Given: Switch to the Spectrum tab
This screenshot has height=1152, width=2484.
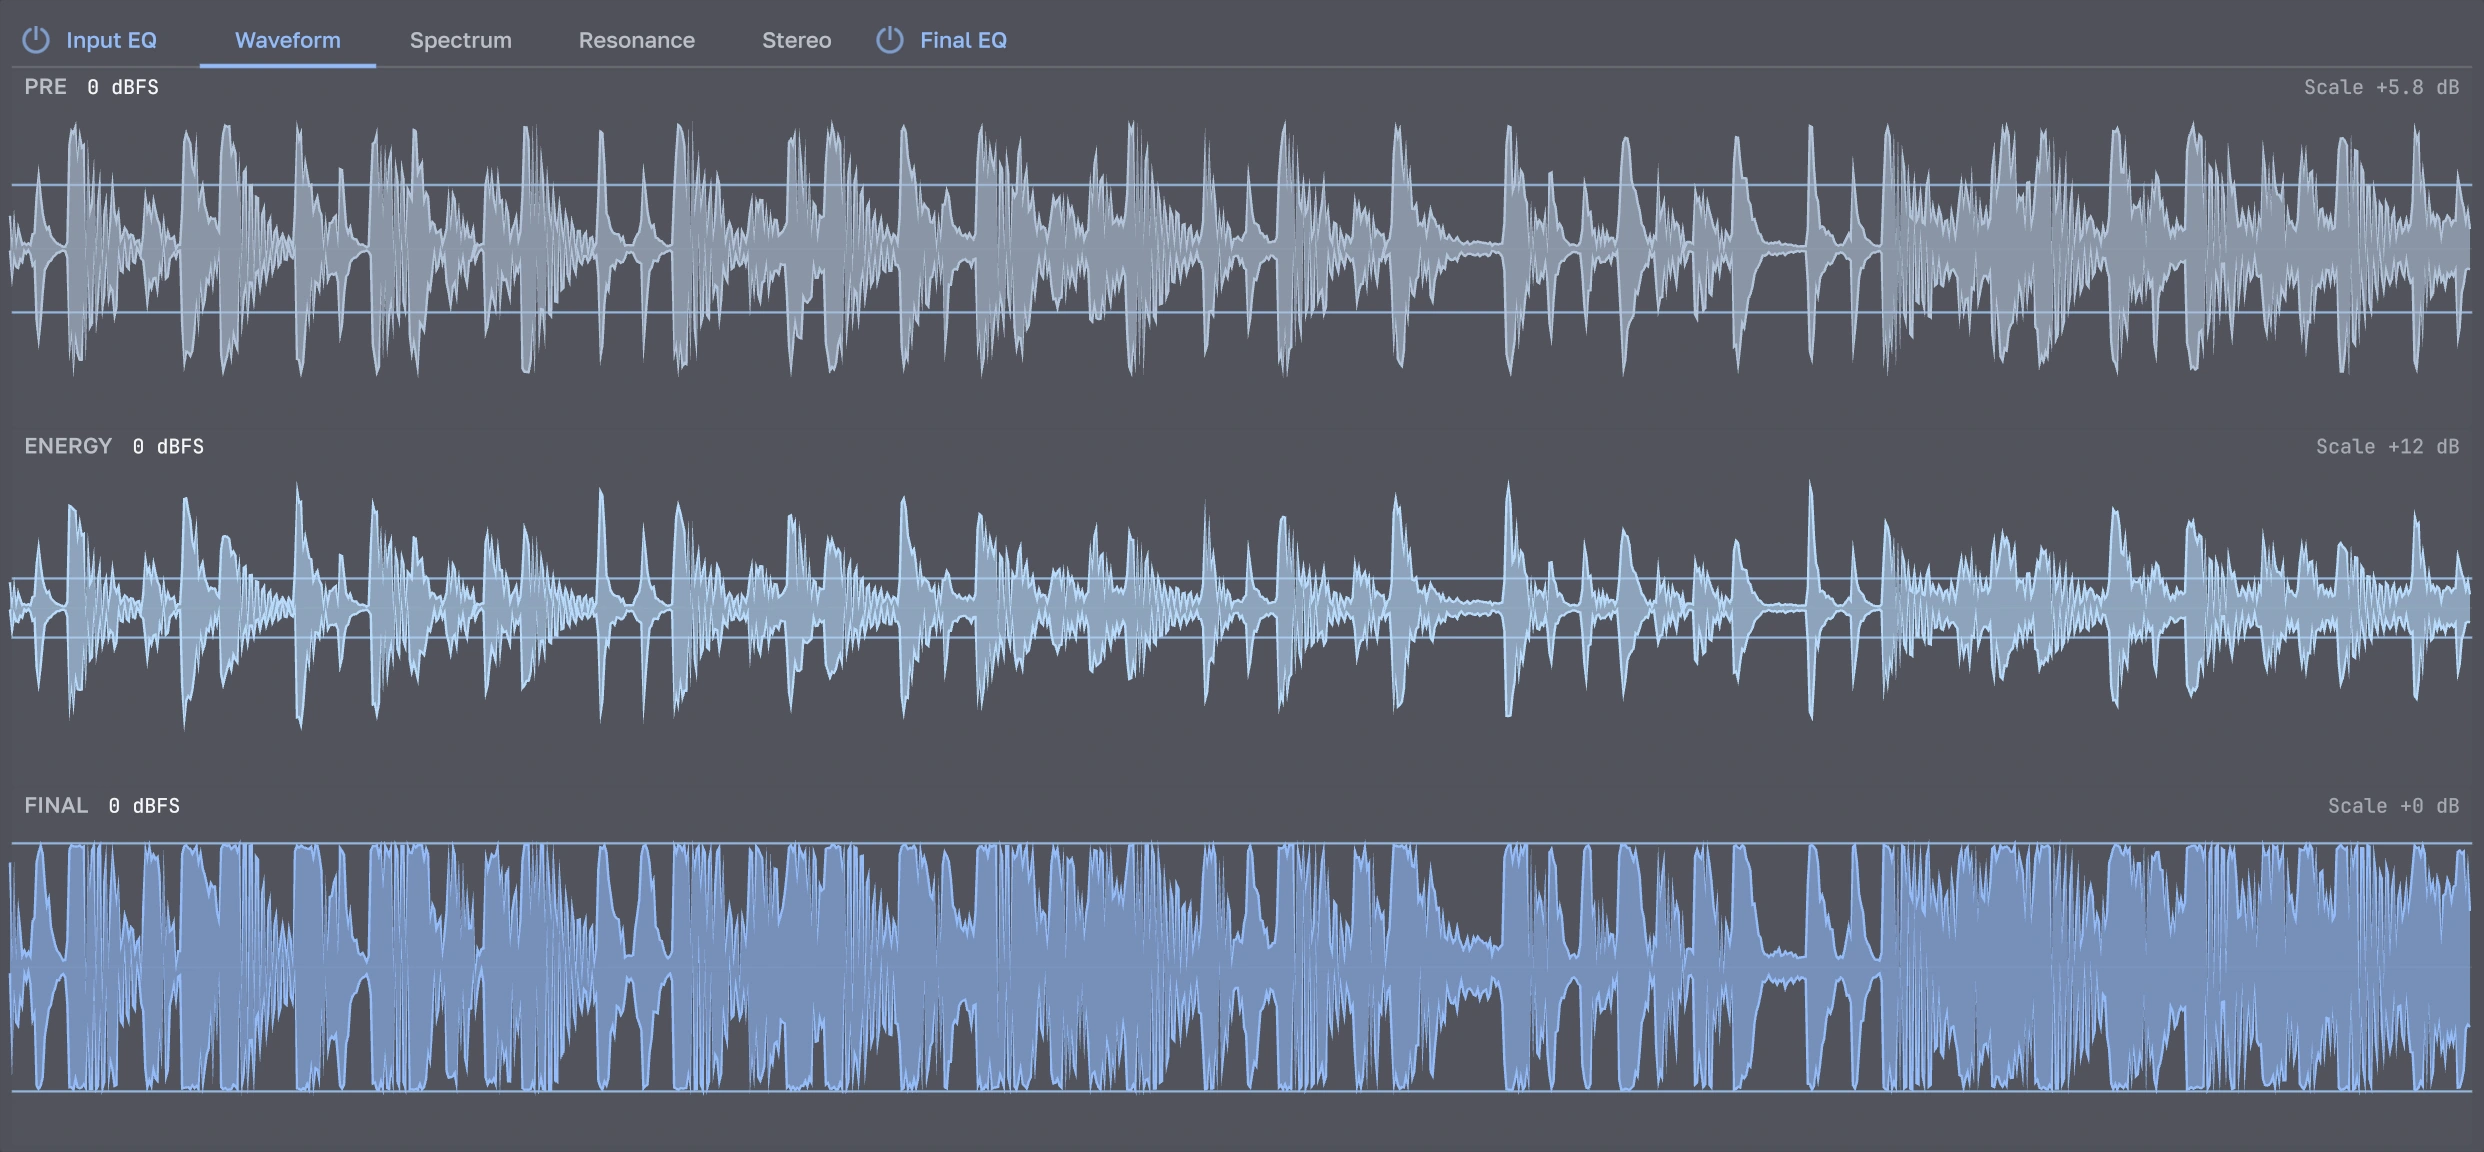Looking at the screenshot, I should coord(461,40).
